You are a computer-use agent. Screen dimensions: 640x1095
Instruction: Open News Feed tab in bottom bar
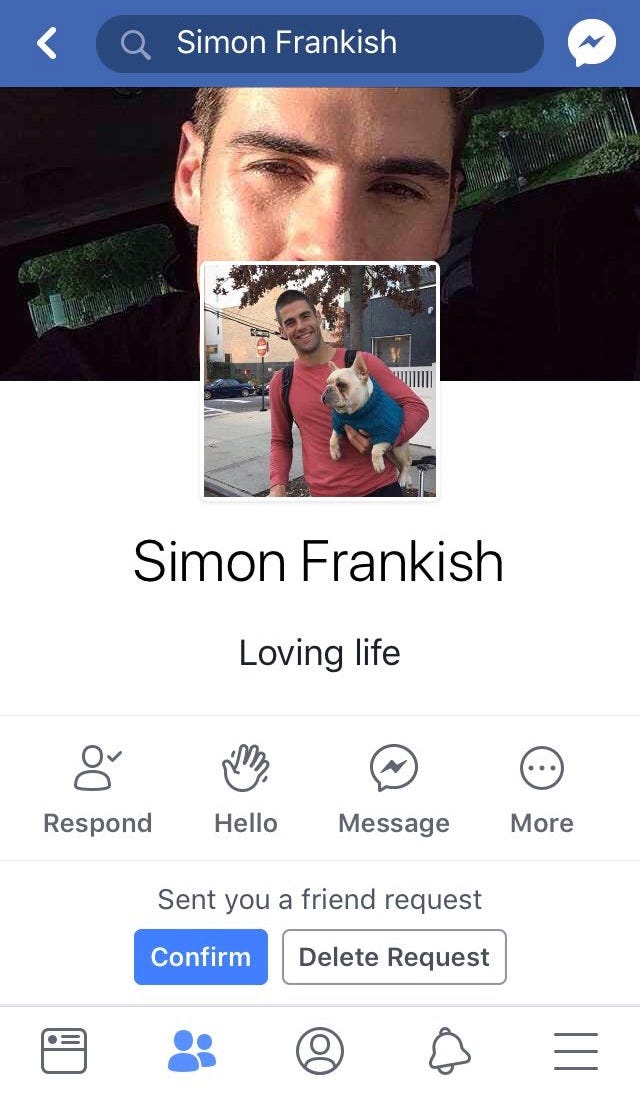(64, 1050)
